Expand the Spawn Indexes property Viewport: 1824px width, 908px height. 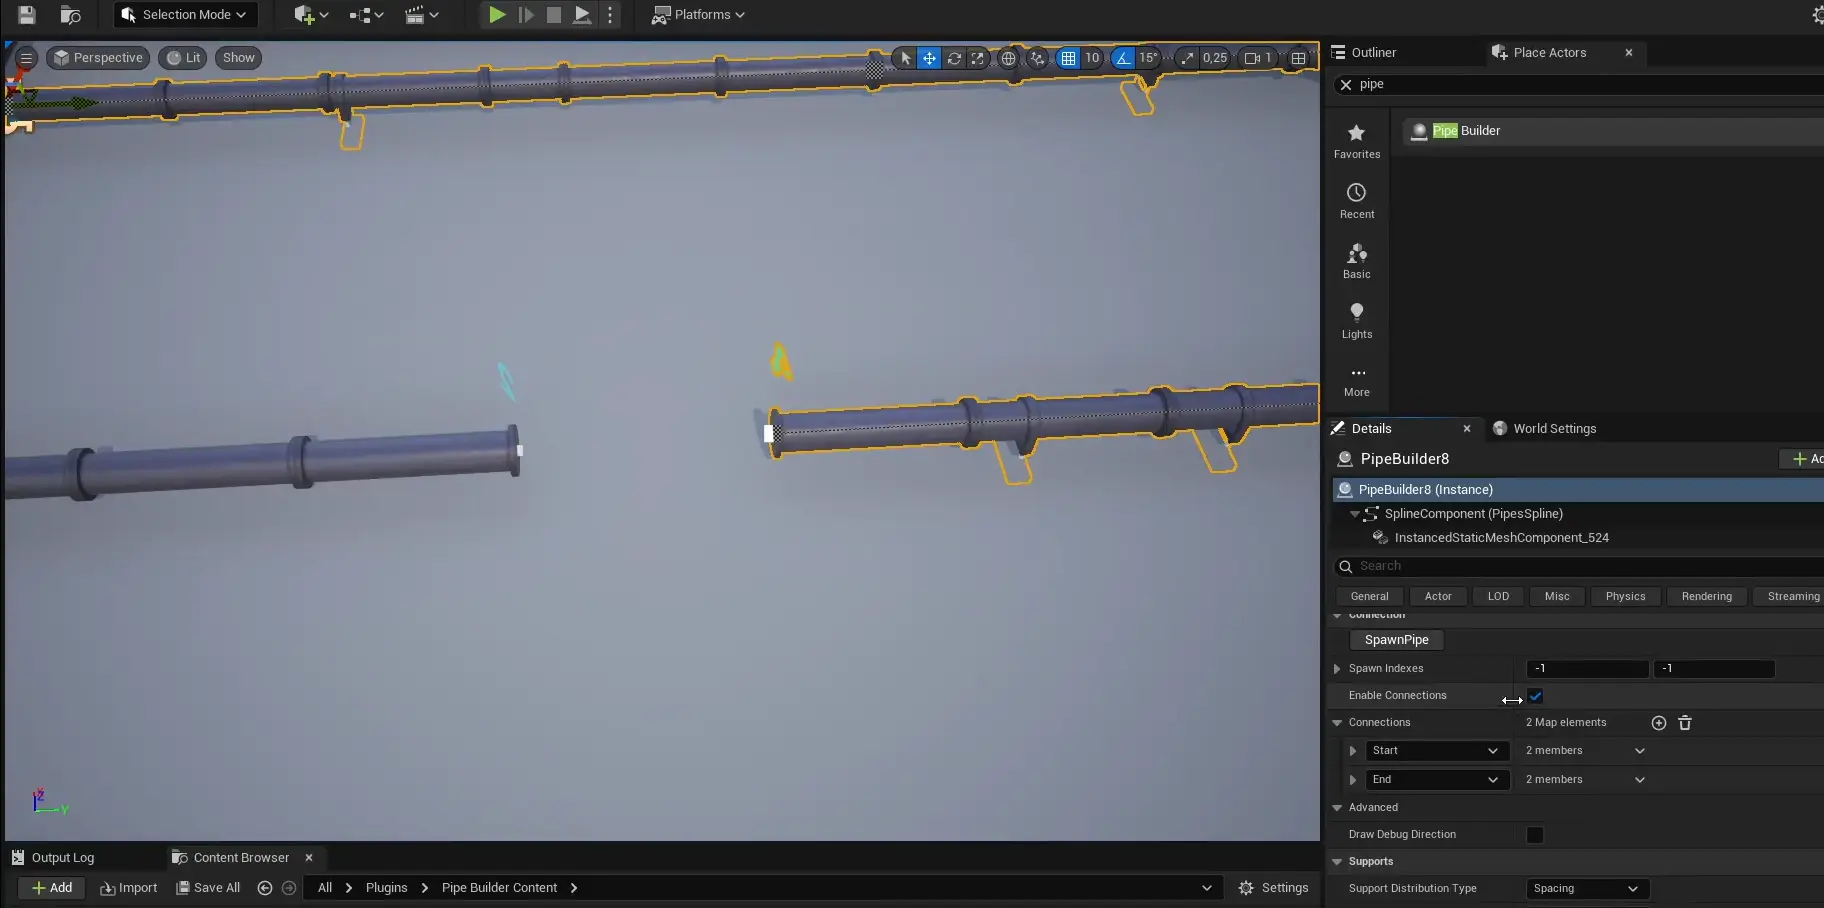point(1337,669)
